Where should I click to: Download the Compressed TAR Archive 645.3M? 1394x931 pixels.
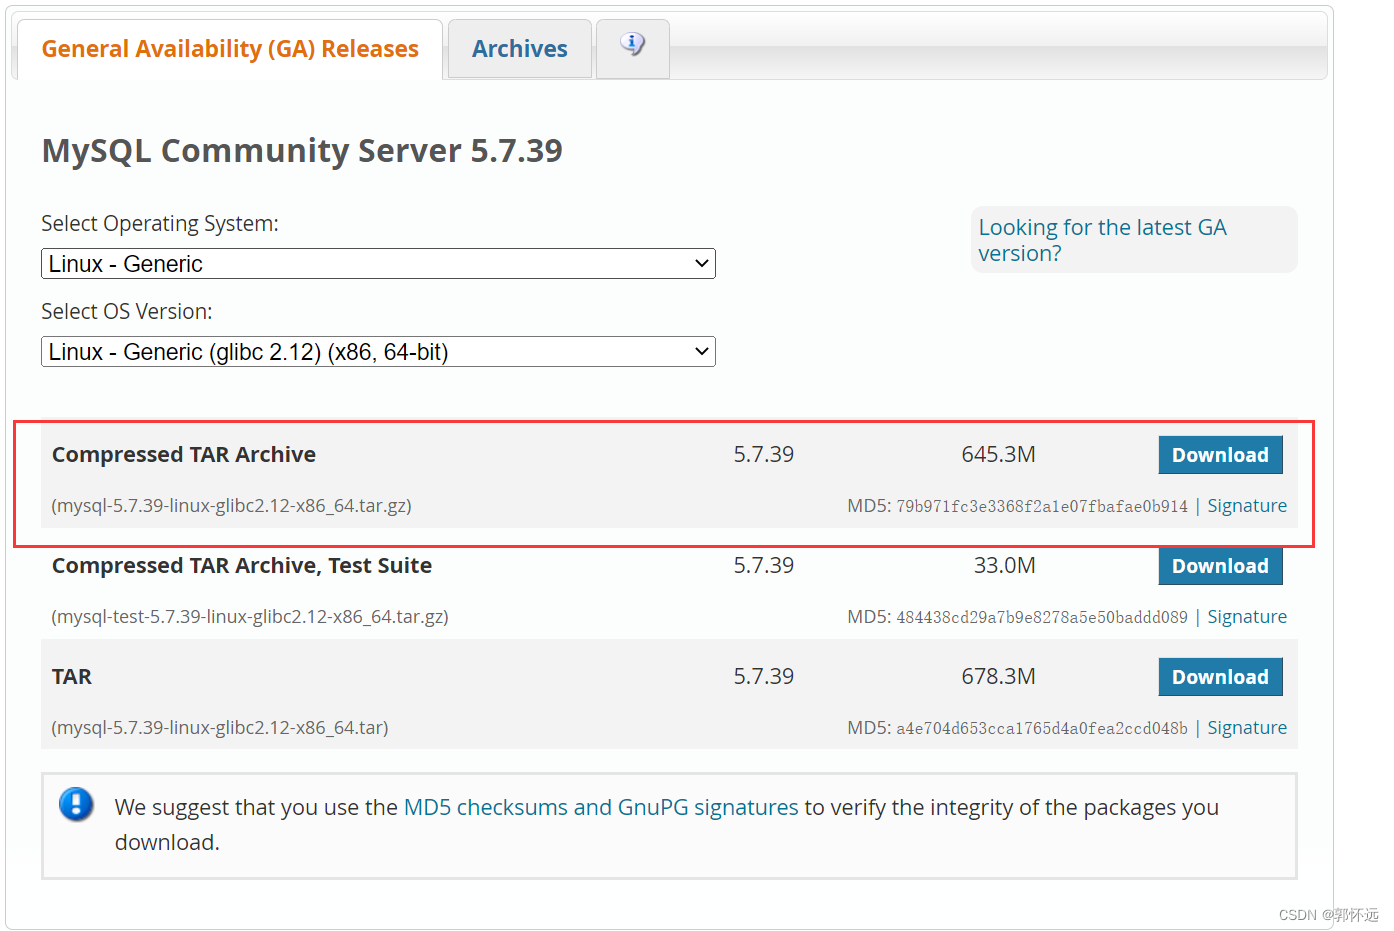coord(1220,455)
